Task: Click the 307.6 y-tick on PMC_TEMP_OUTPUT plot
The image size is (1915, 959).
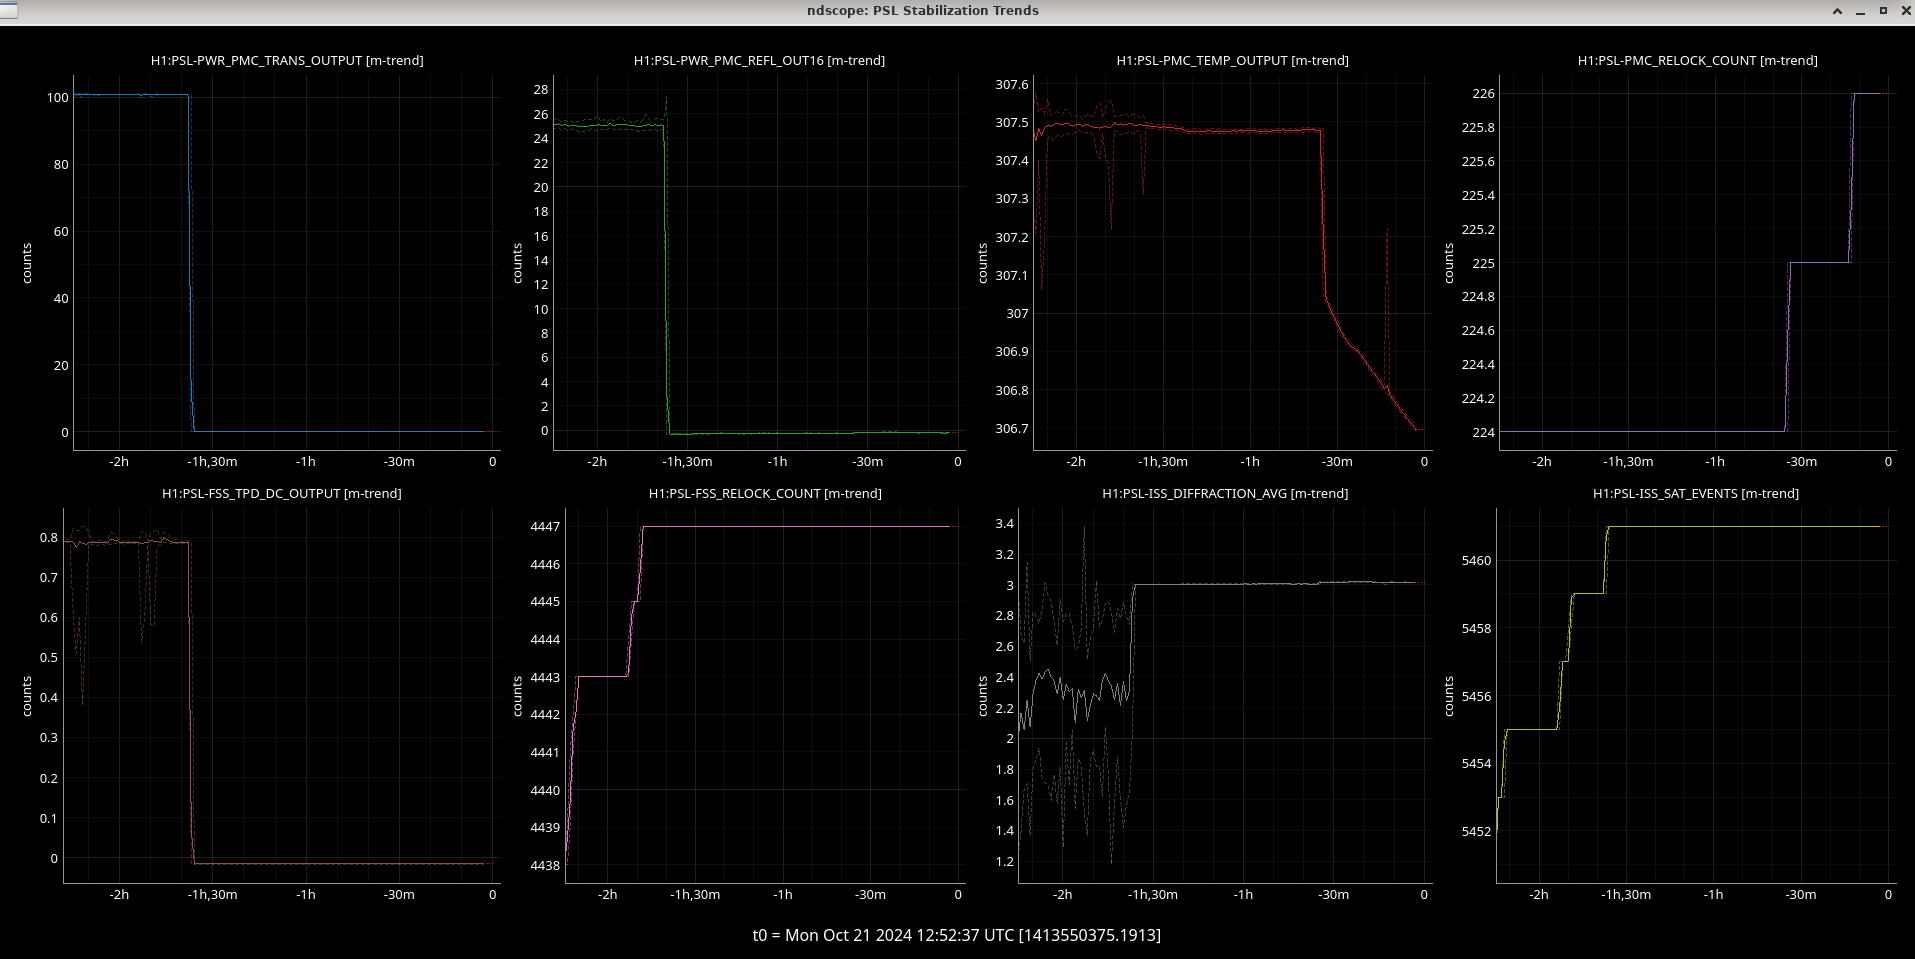Action: 1012,85
